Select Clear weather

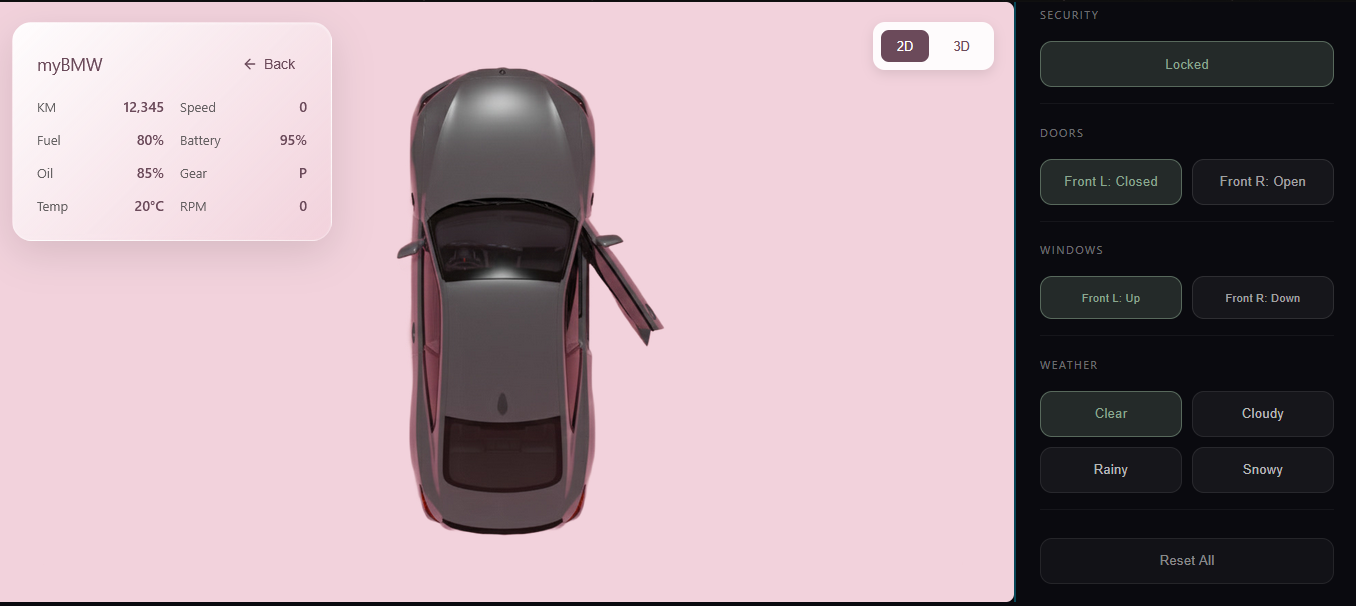tap(1110, 414)
